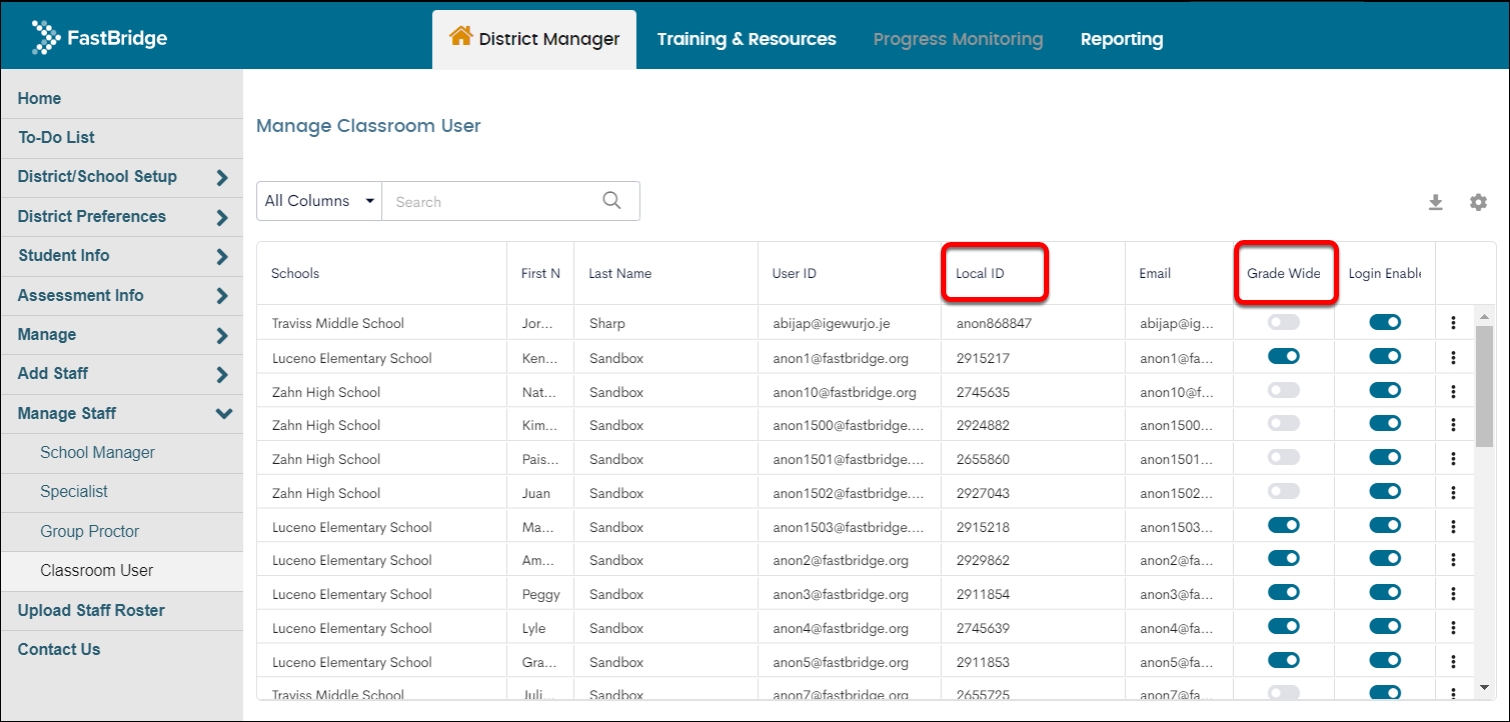Toggle Login Enabled for Lyle Sandbox

click(x=1385, y=627)
